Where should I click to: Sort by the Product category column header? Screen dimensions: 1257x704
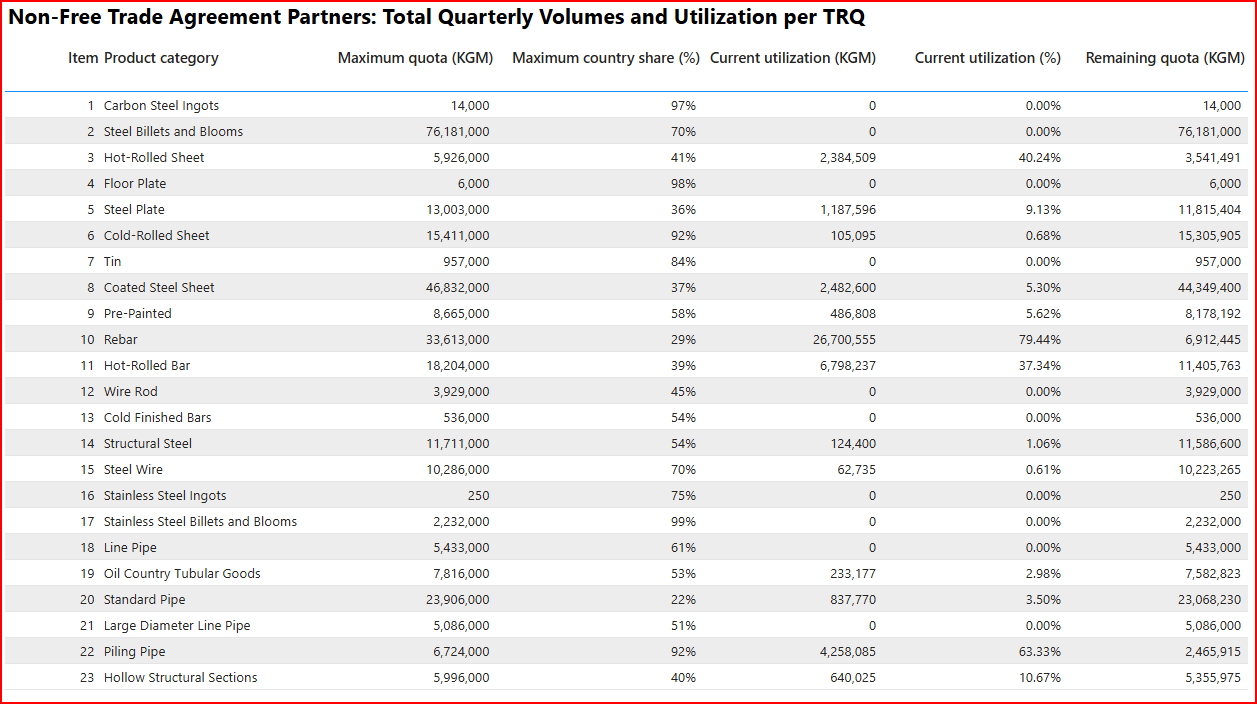[162, 58]
